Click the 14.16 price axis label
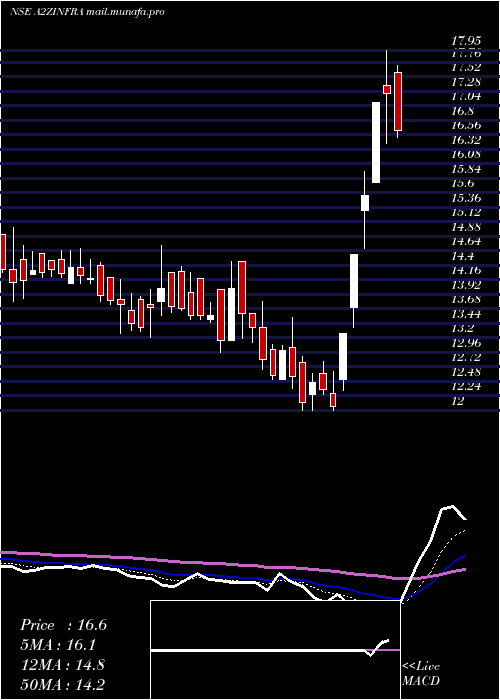 (467, 271)
